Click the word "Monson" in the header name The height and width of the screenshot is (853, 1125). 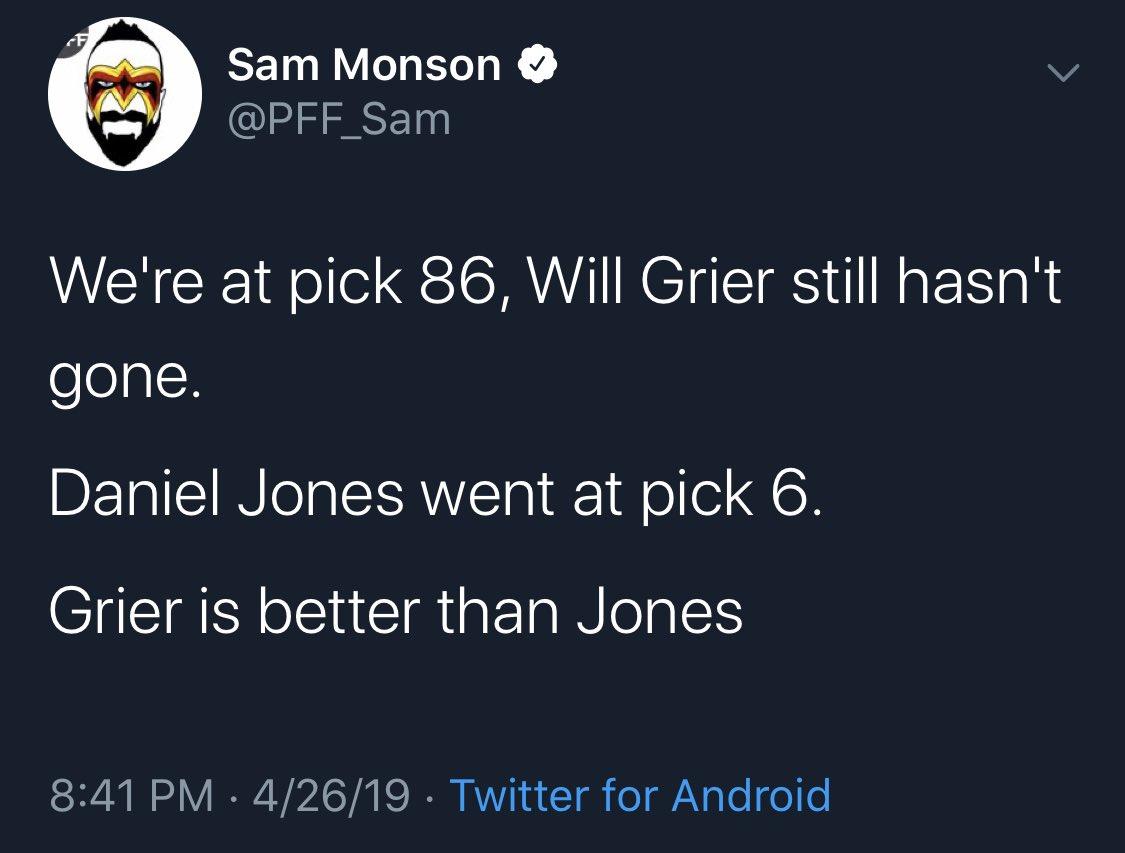[x=416, y=65]
